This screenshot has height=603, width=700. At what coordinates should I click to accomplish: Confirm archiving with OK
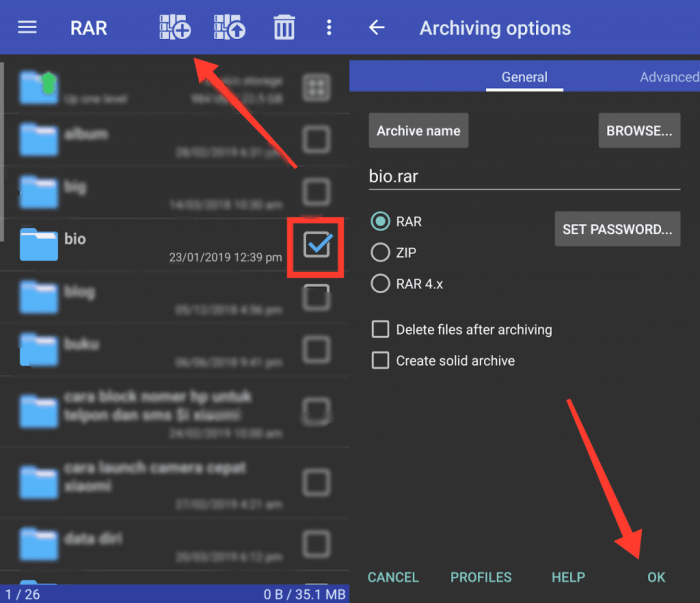tap(656, 577)
